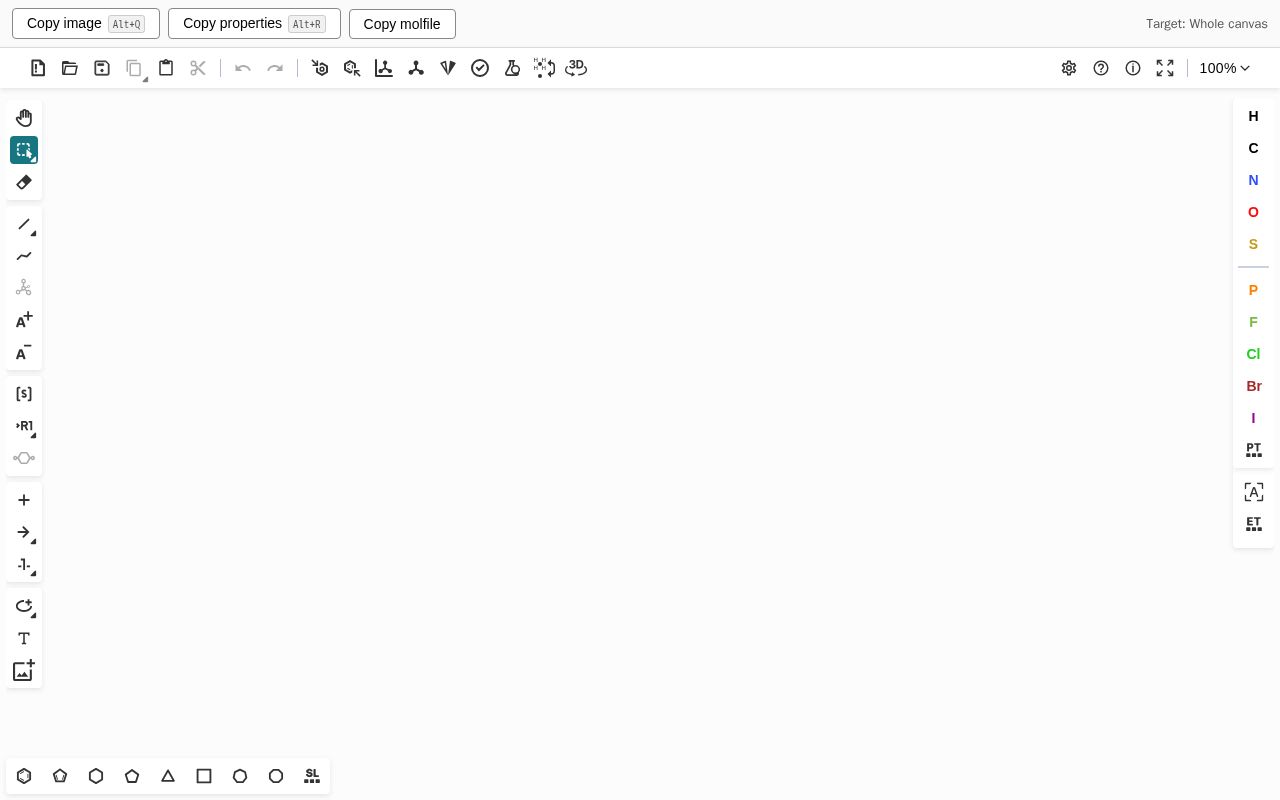Click the Calculate CIP icon
This screenshot has width=1280, height=800.
448,68
